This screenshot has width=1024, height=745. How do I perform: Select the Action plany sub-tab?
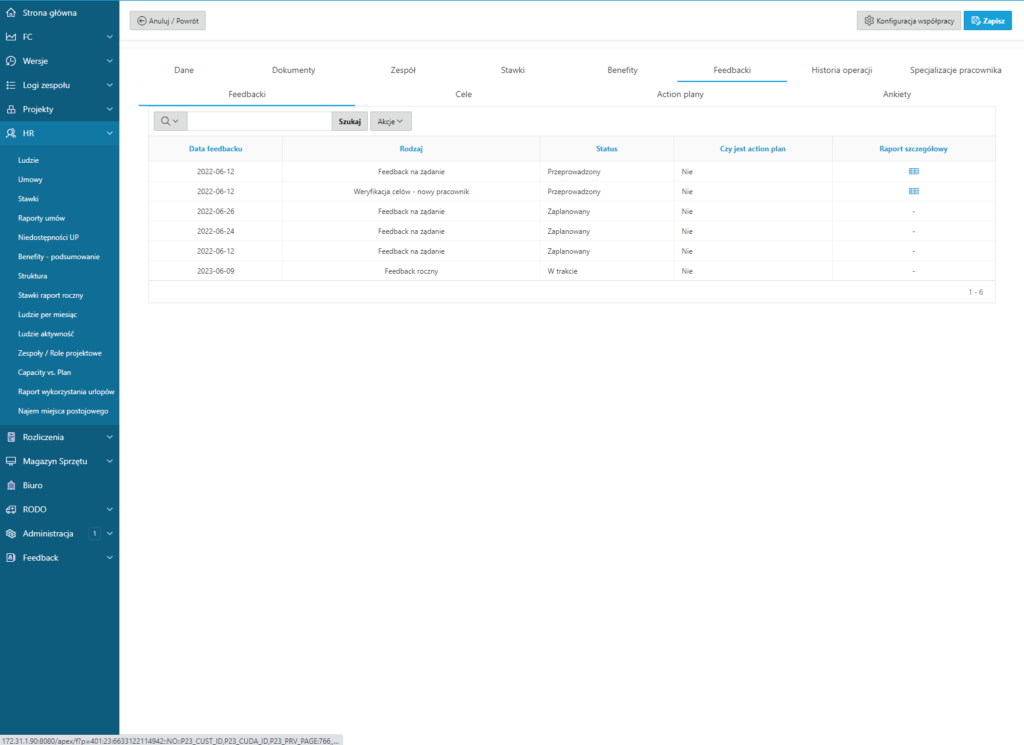pos(680,94)
